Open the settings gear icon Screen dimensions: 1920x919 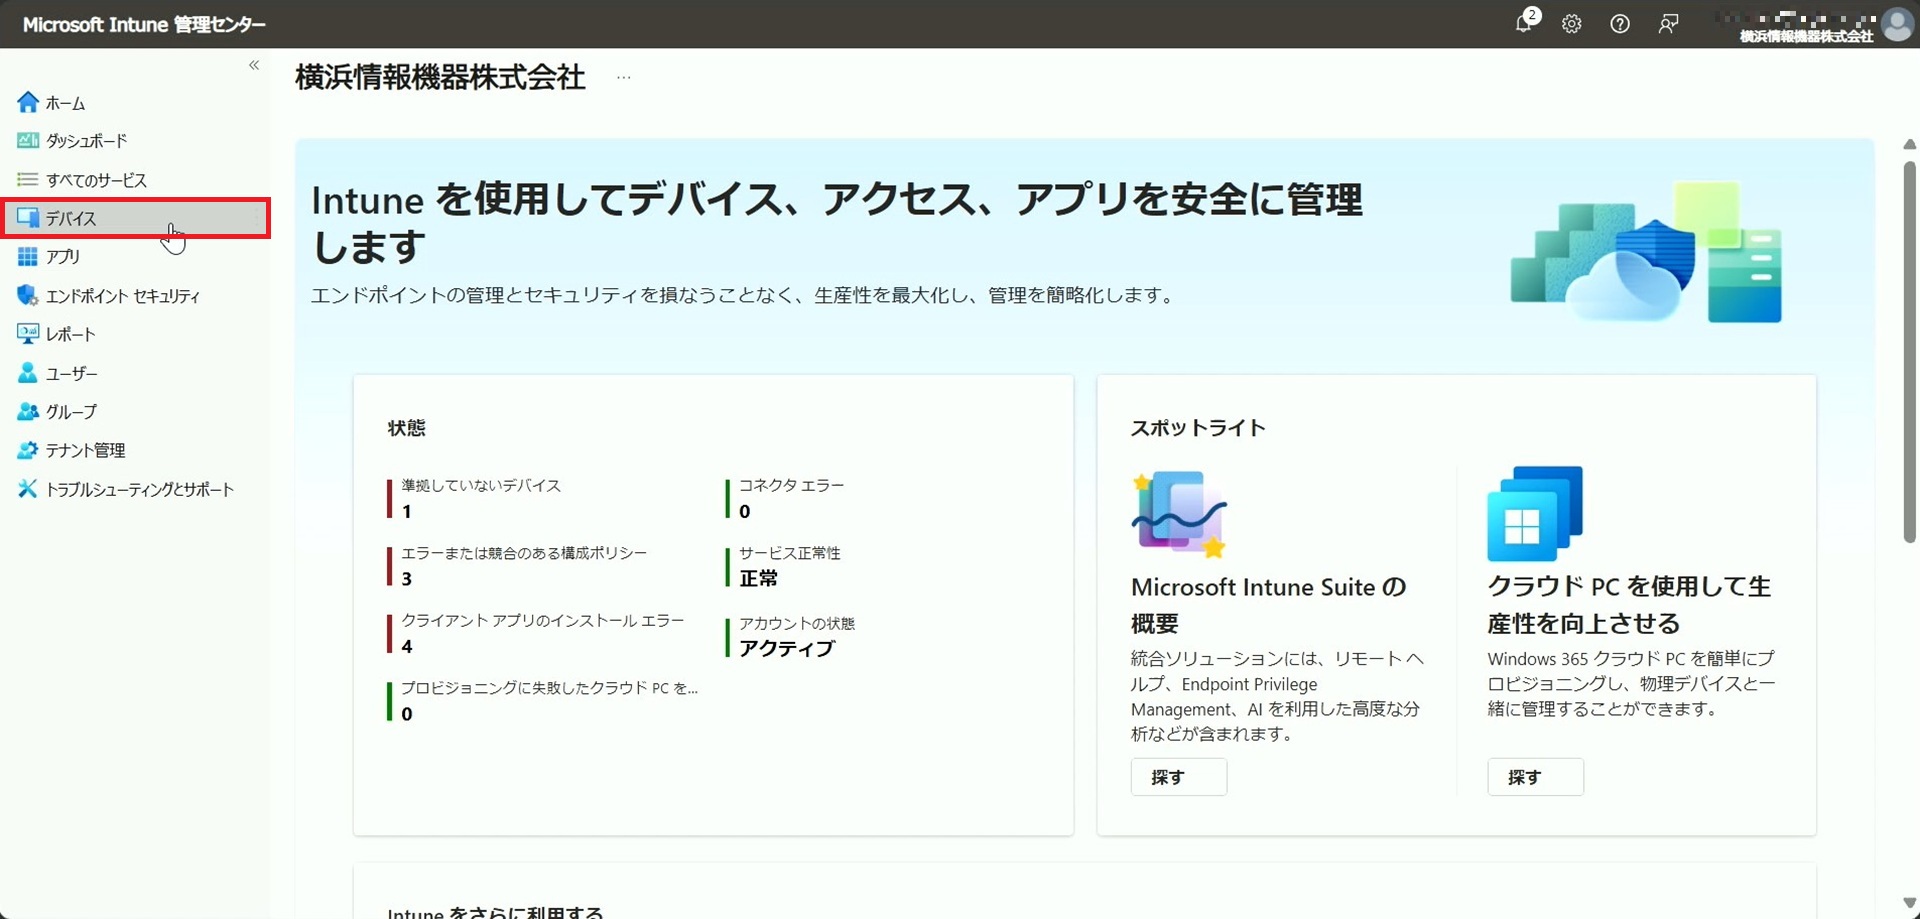tap(1572, 24)
